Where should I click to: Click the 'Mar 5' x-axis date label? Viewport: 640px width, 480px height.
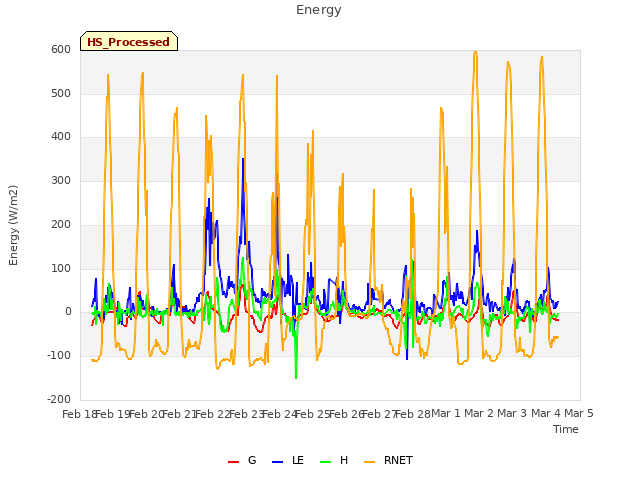click(x=579, y=413)
